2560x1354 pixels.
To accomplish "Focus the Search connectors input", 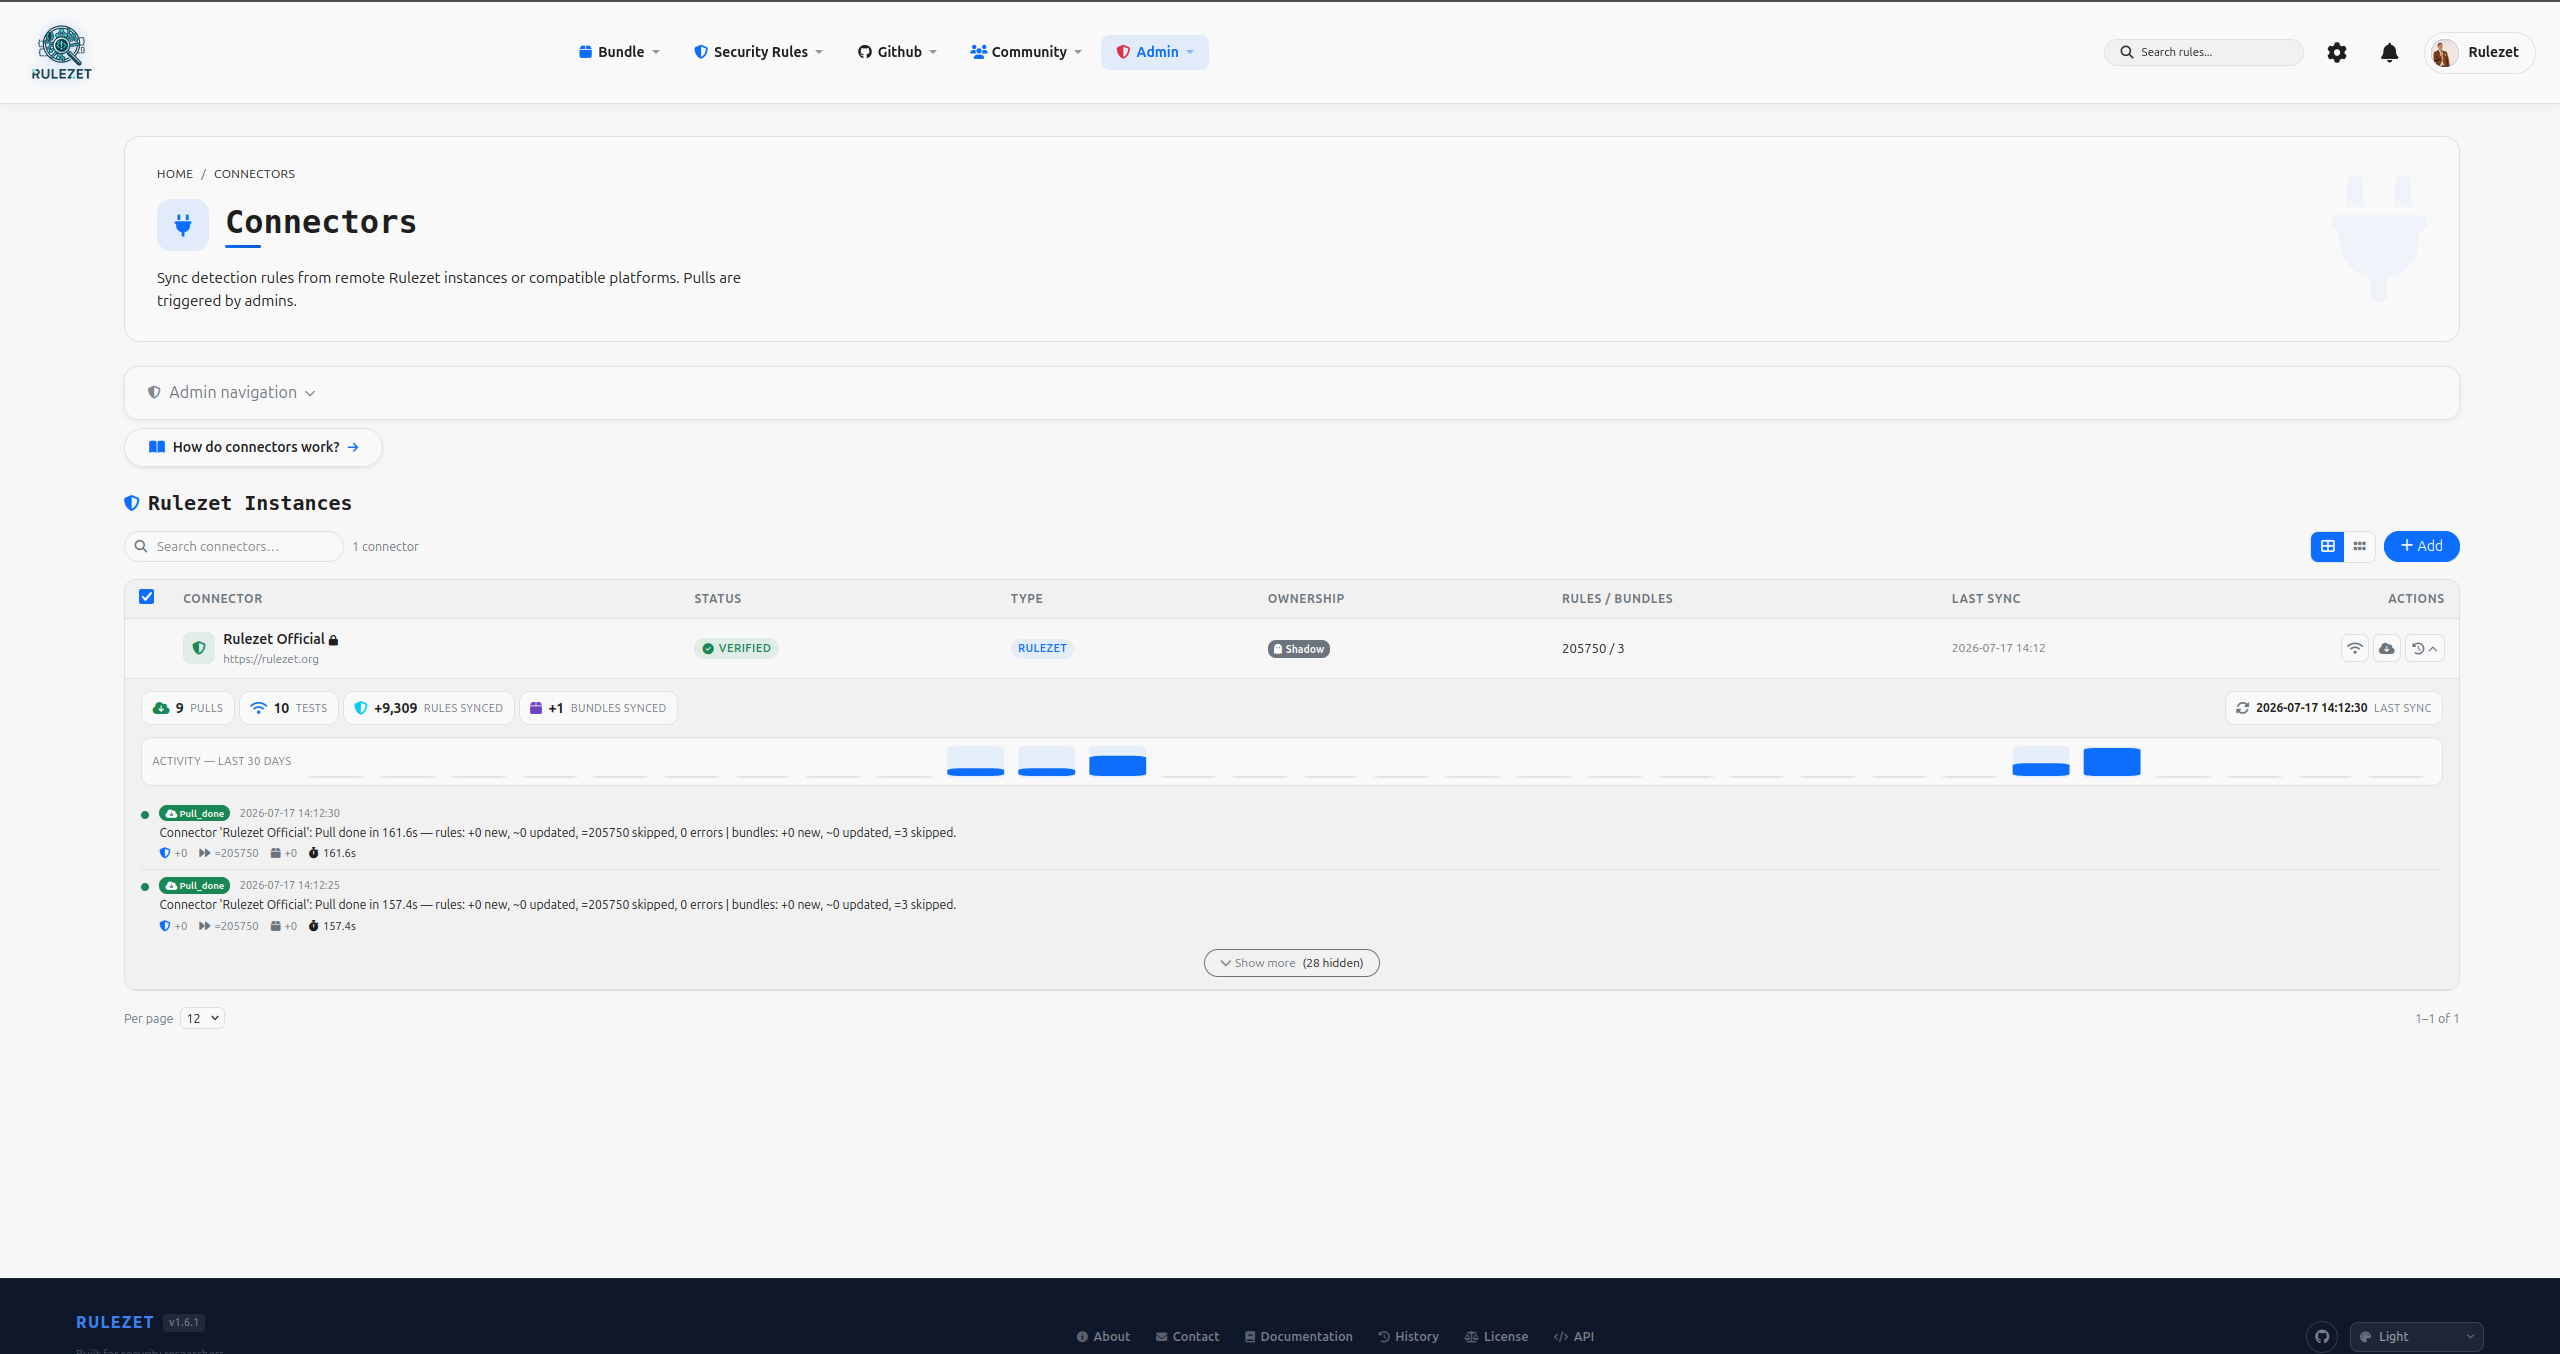I will 234,546.
